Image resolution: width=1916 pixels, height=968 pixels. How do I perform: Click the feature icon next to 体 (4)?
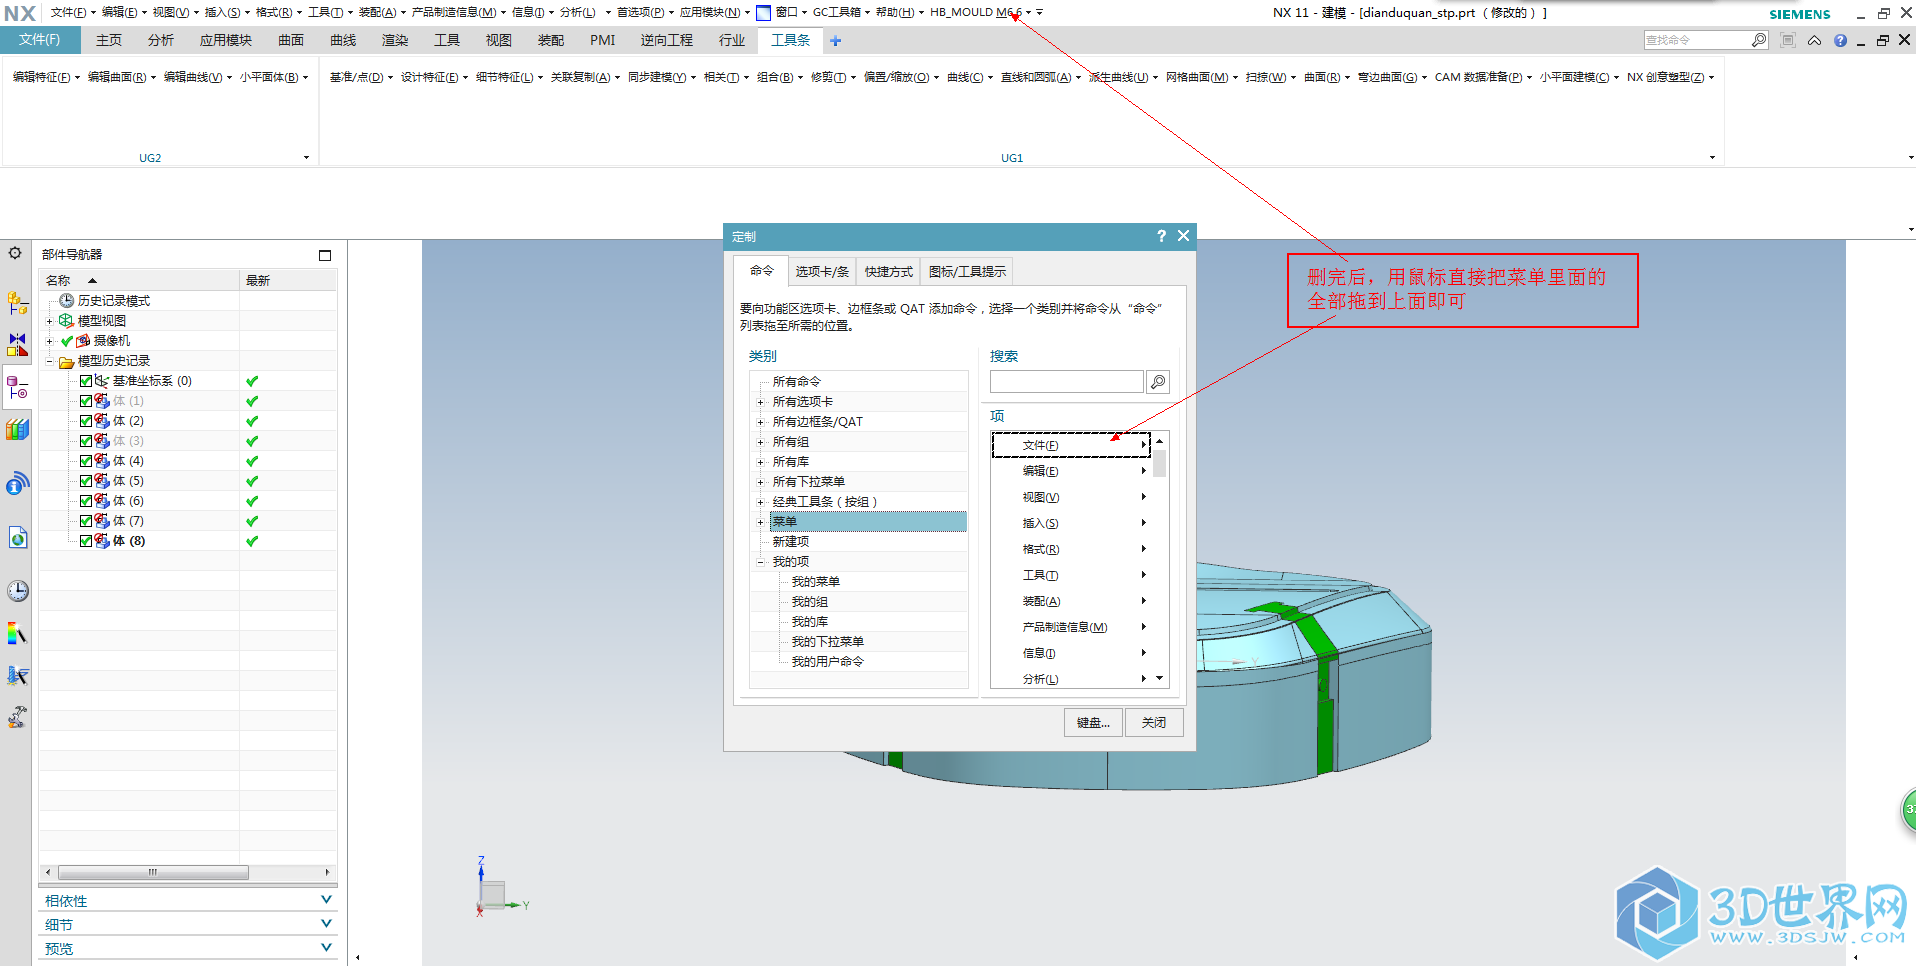pos(102,461)
